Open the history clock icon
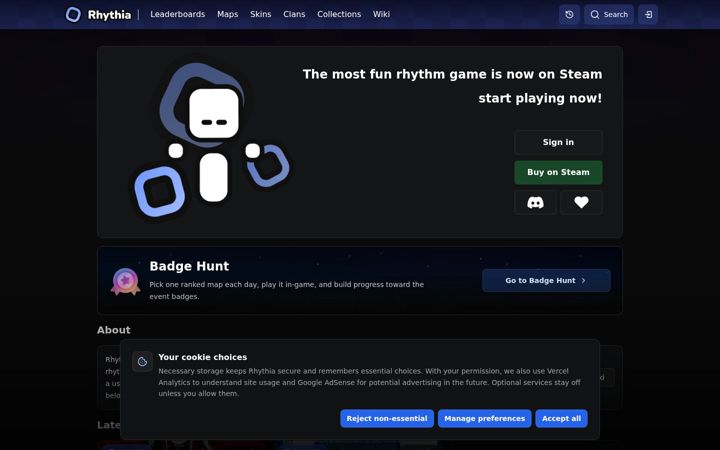 tap(569, 15)
